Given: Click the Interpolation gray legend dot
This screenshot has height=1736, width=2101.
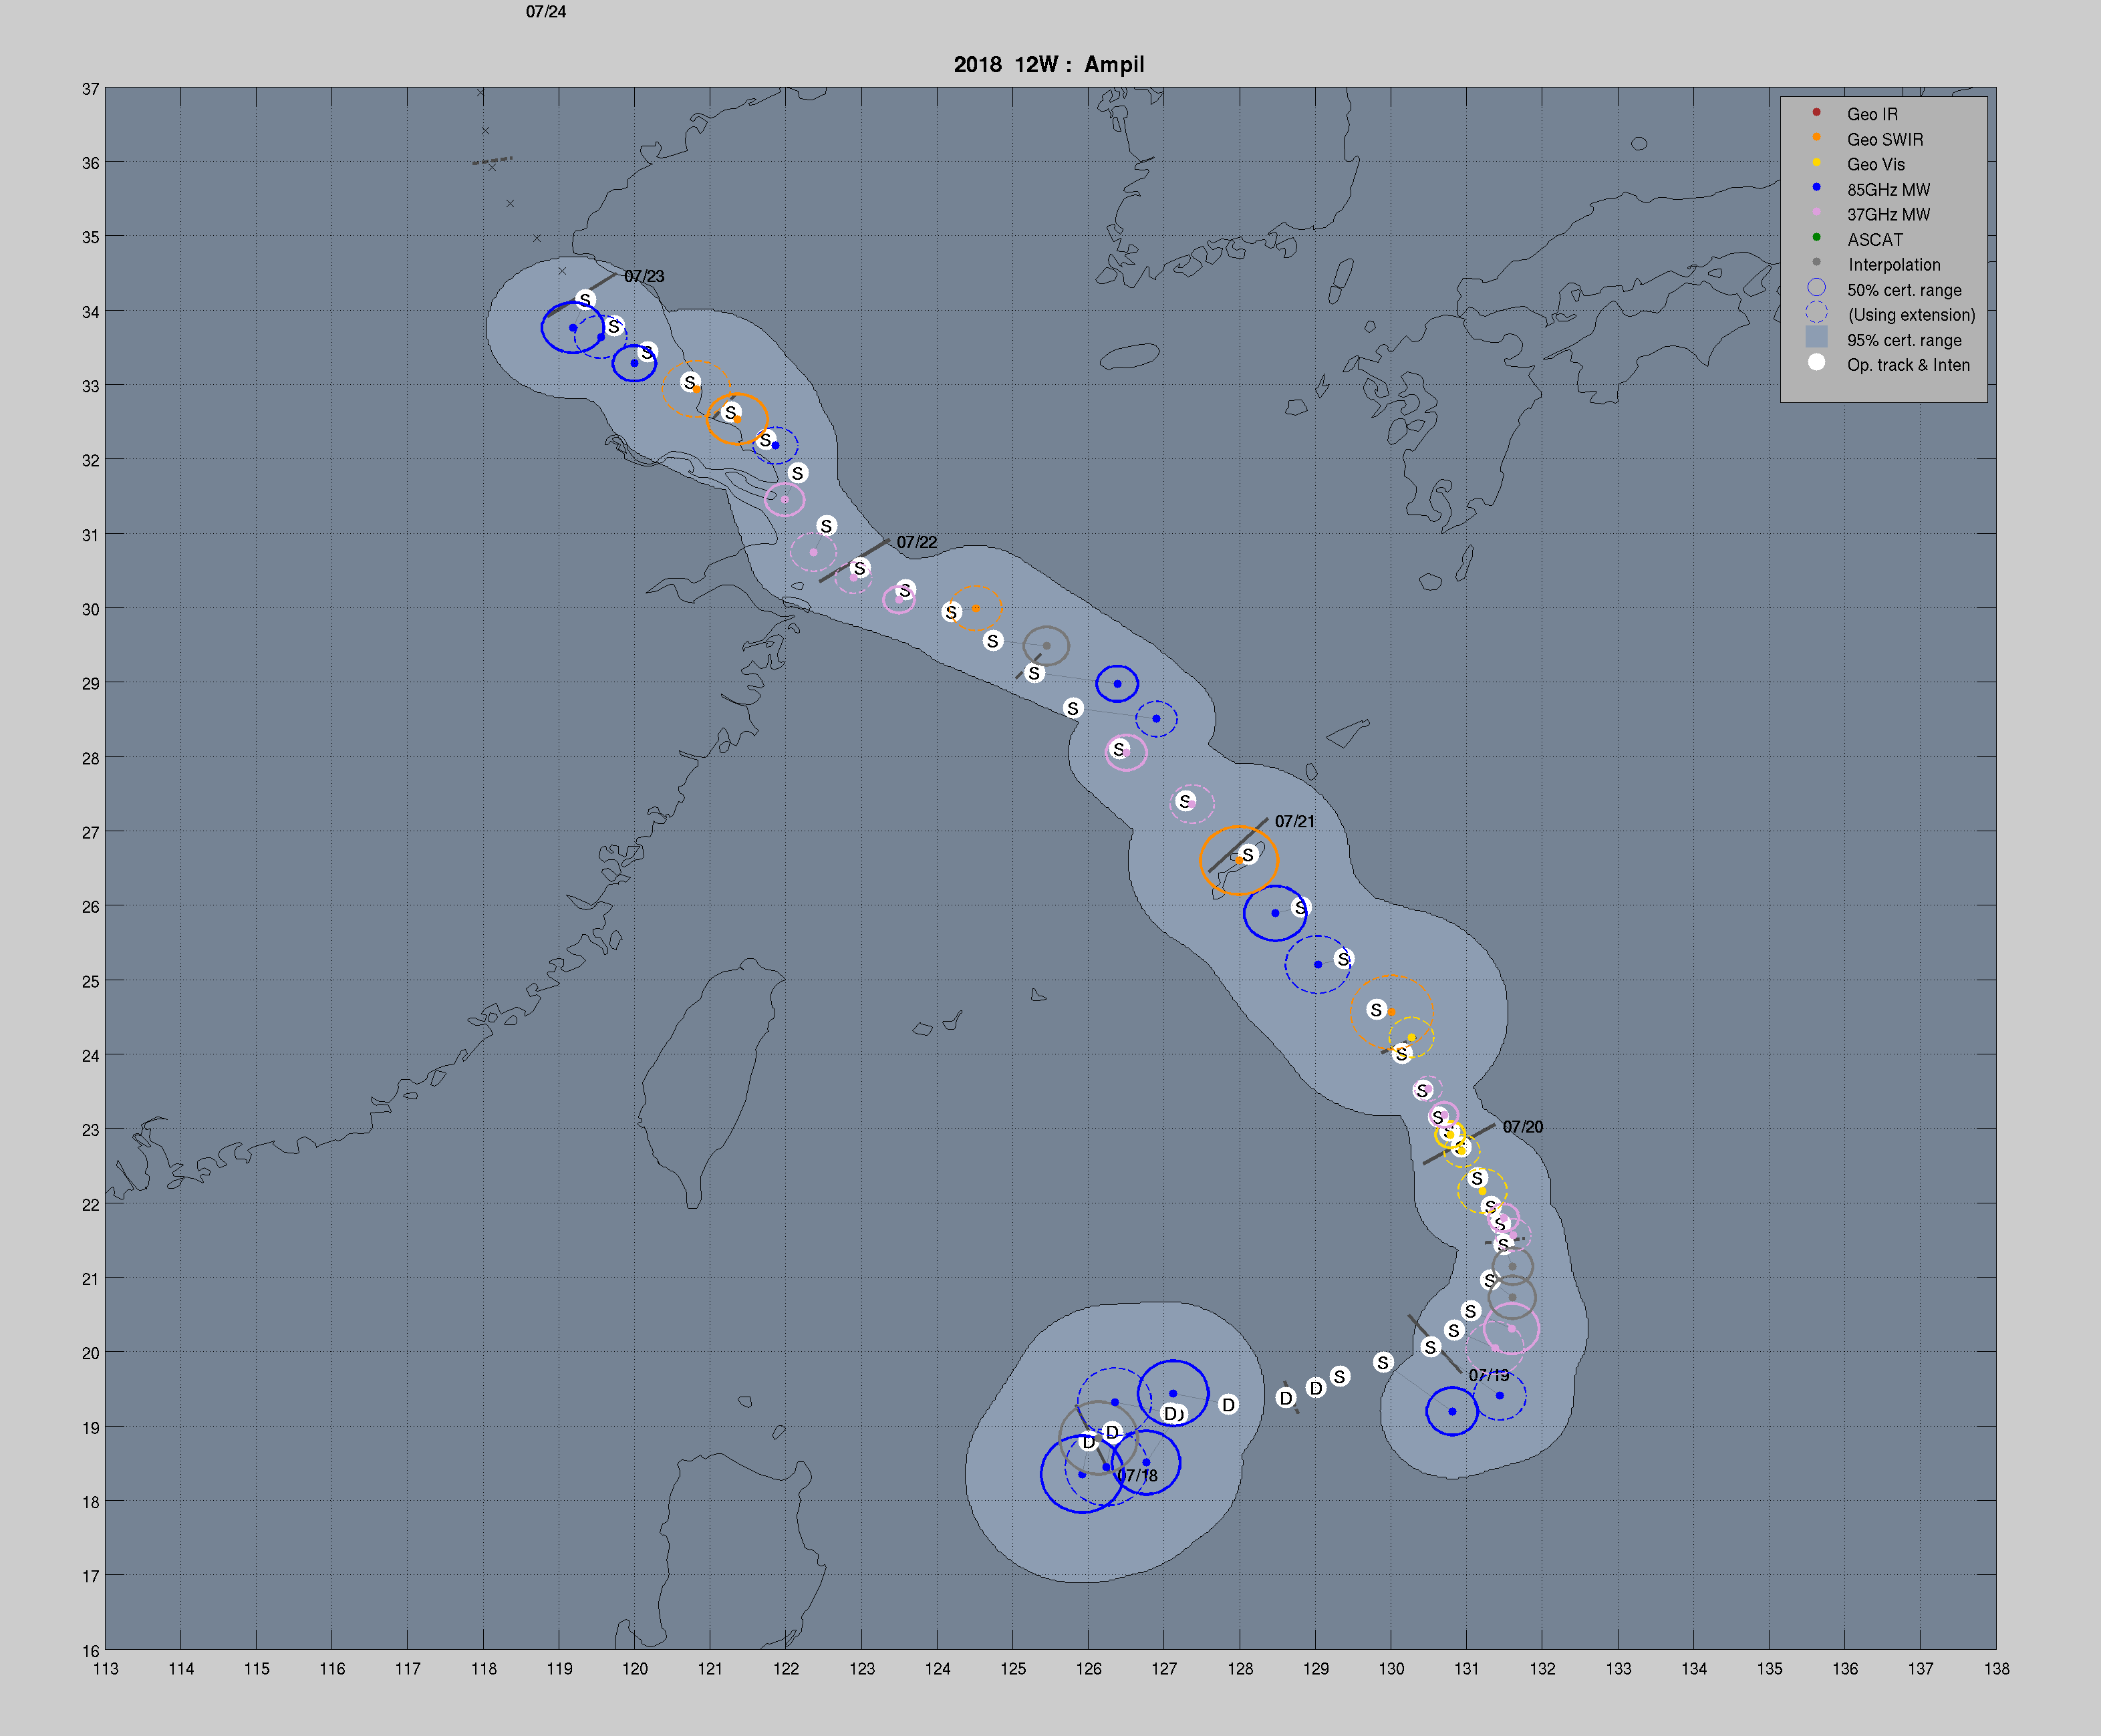Looking at the screenshot, I should tap(1816, 262).
